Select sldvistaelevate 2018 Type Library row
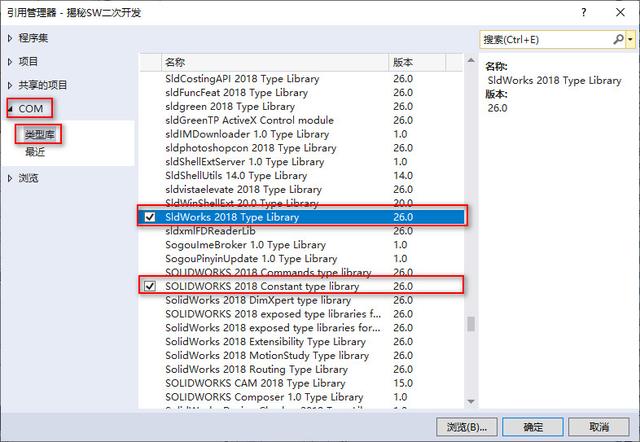The image size is (640, 442). click(x=301, y=190)
